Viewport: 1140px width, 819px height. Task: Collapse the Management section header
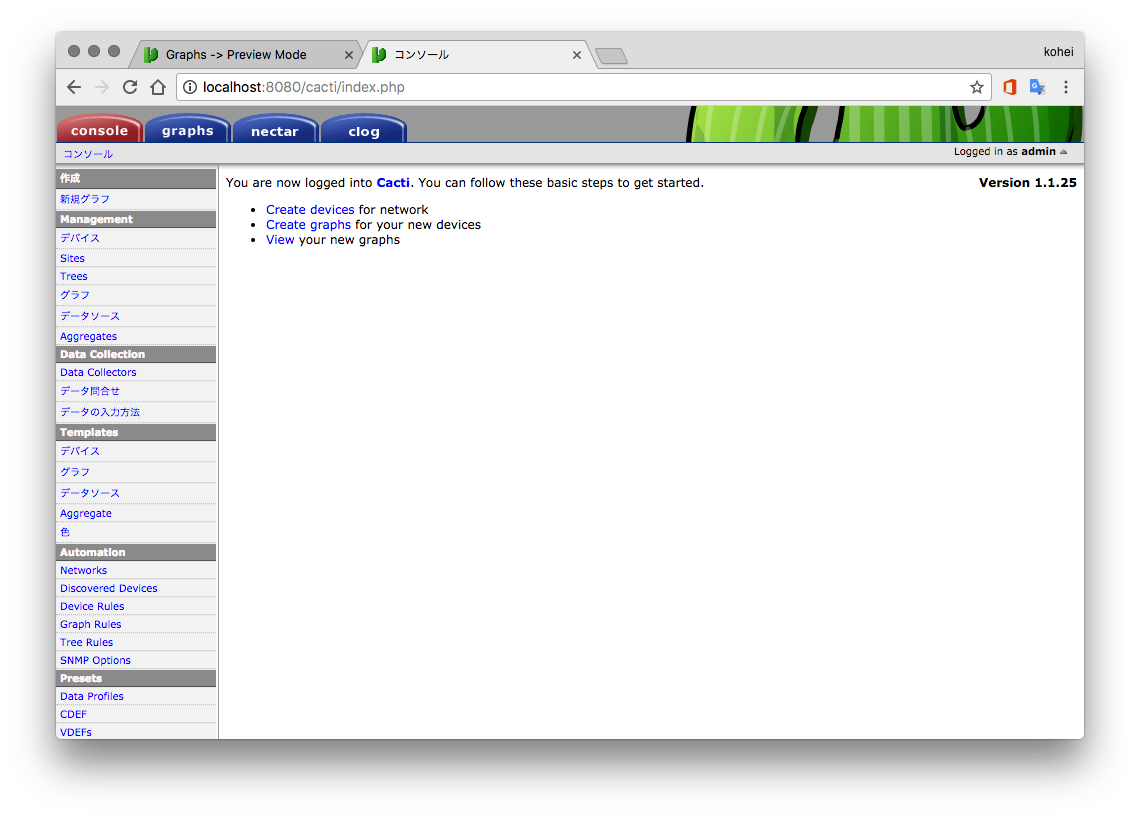coord(136,219)
